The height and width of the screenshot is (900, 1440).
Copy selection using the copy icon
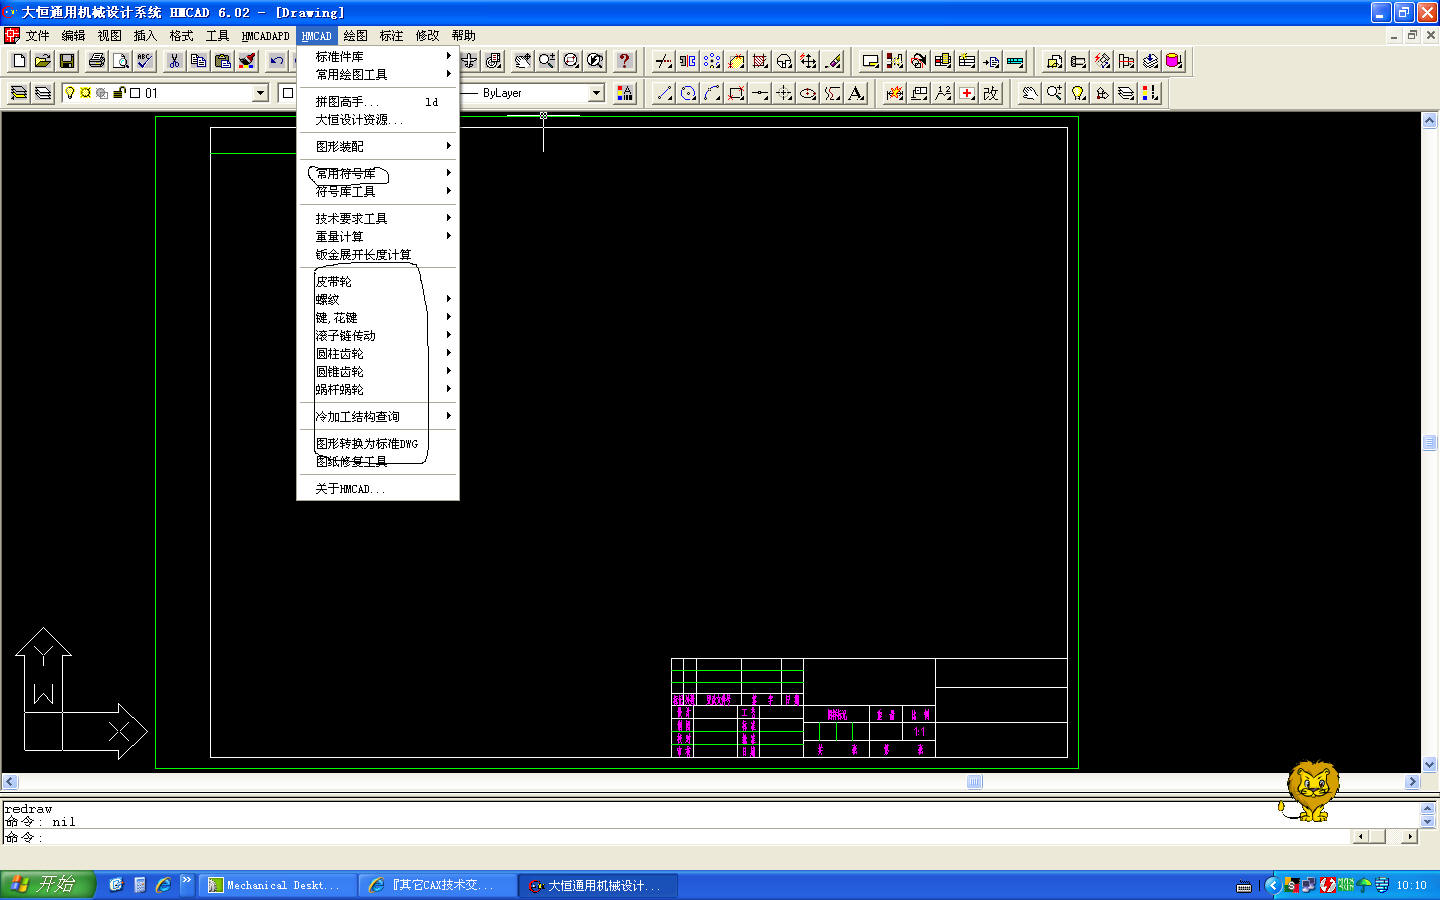point(199,61)
